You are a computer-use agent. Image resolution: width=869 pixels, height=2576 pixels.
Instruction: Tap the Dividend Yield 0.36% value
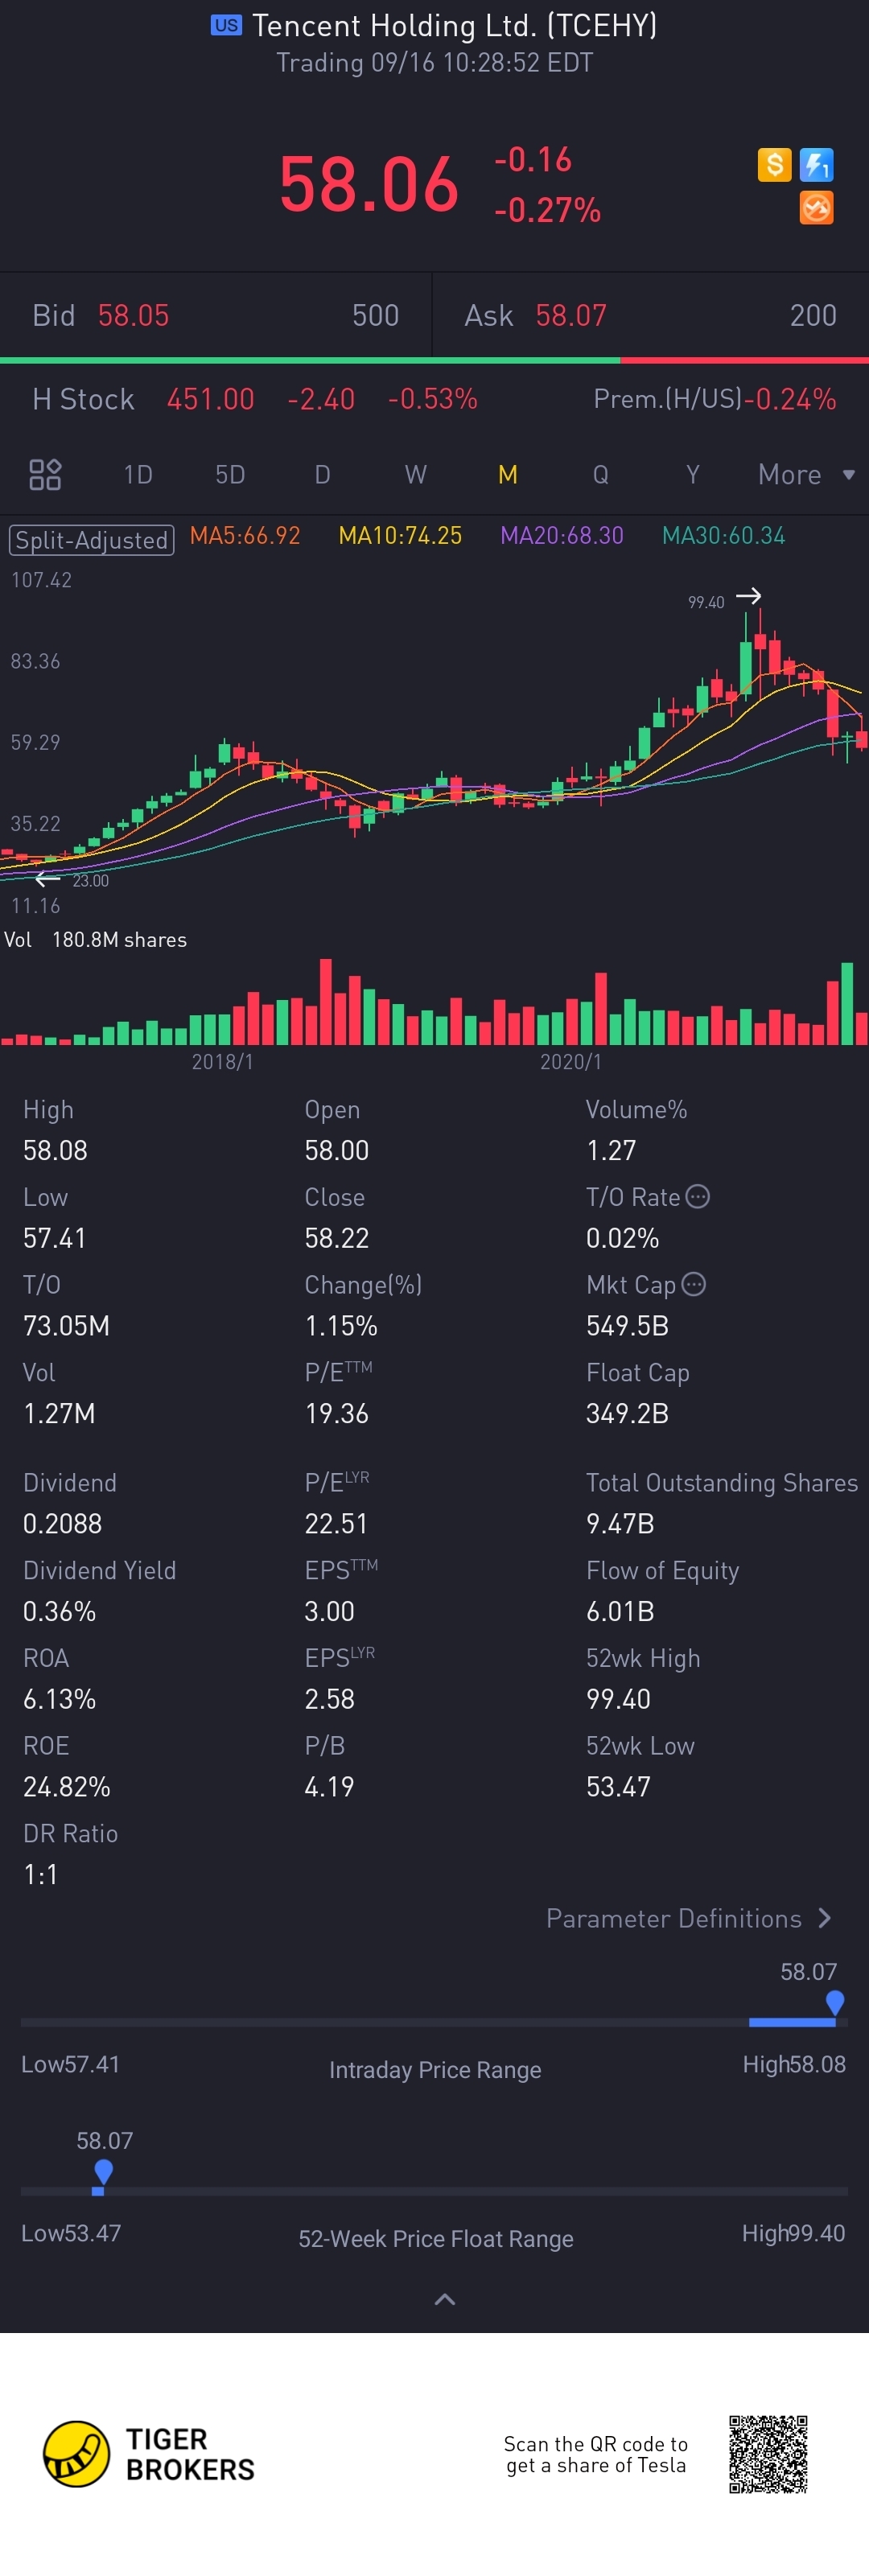[x=59, y=1611]
